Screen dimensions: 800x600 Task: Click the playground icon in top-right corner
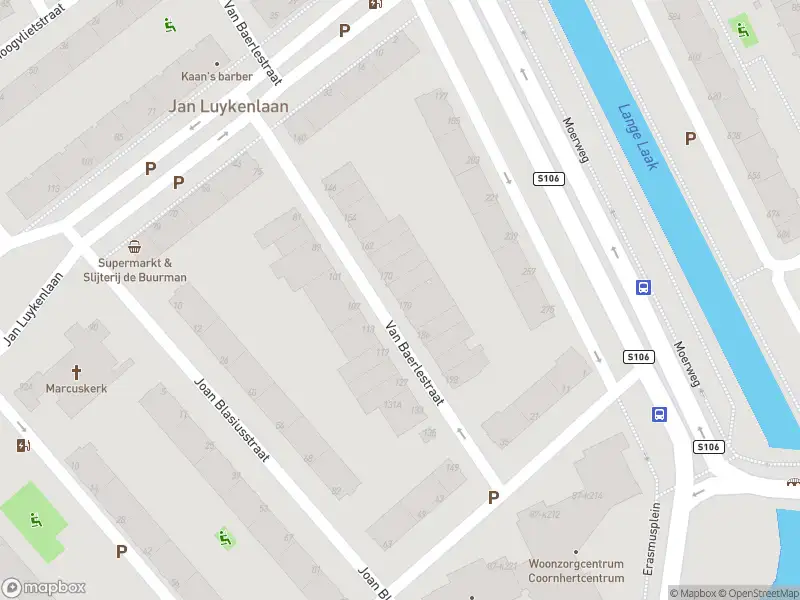[x=743, y=30]
